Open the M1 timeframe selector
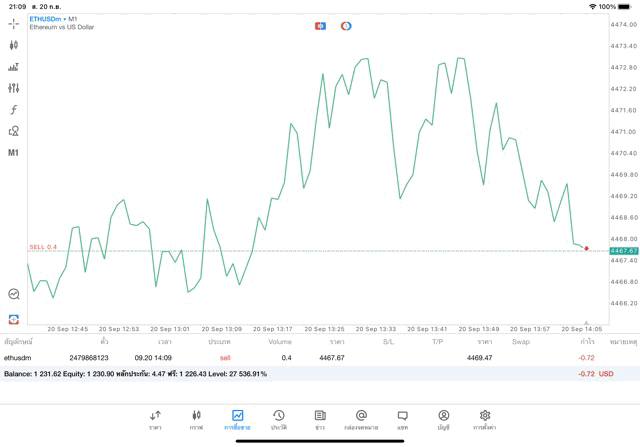The image size is (640, 447). point(13,153)
